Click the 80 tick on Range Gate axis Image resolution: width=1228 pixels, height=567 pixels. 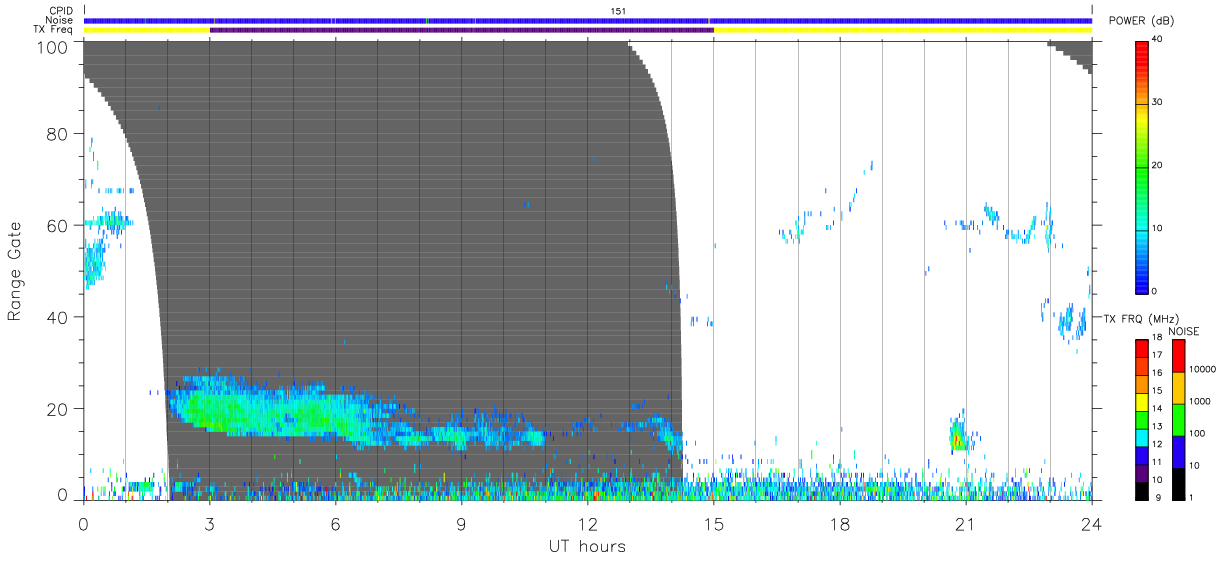click(x=59, y=133)
